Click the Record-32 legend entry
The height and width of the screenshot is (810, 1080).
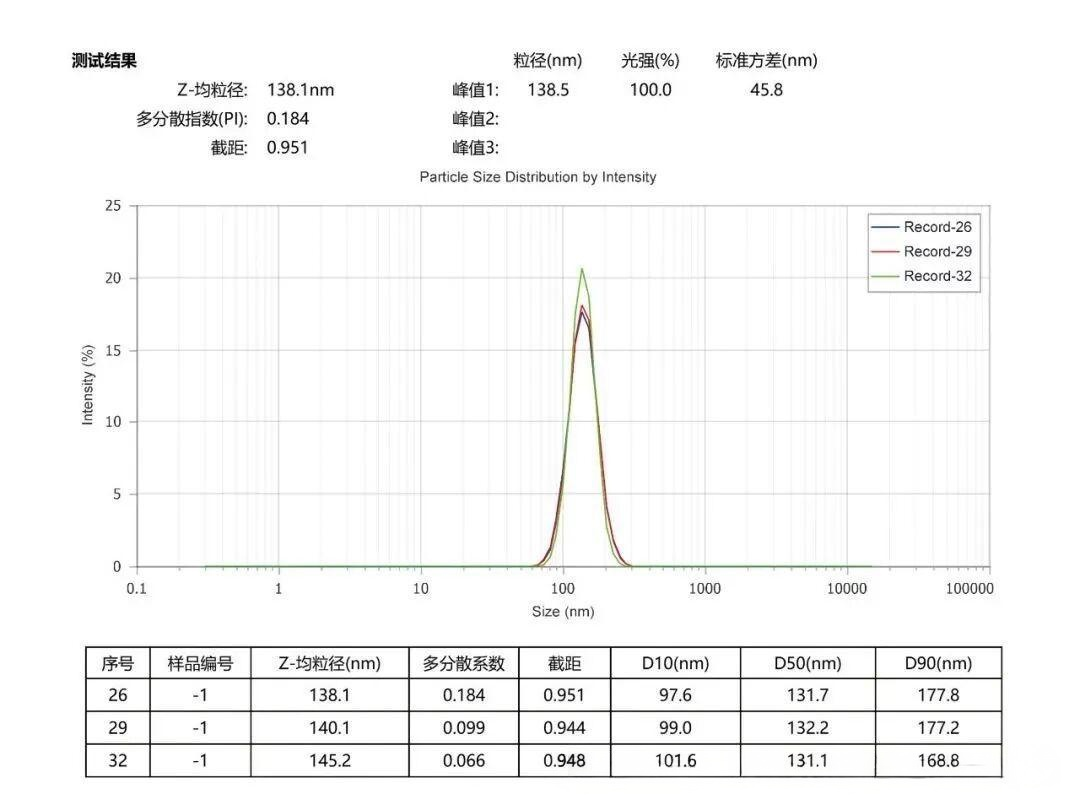(937, 277)
